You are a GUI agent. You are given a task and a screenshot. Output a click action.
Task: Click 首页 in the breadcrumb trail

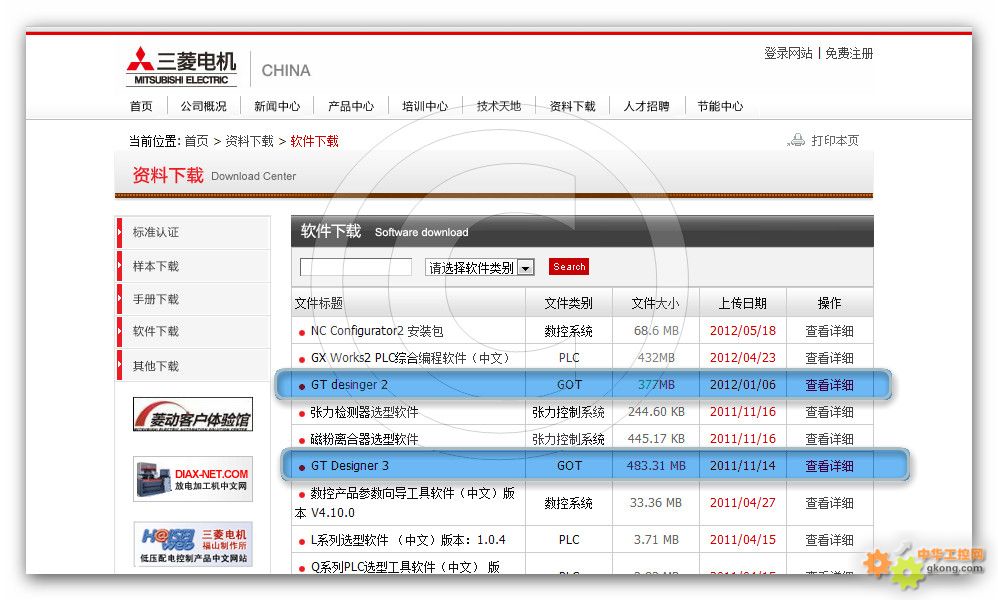click(197, 141)
